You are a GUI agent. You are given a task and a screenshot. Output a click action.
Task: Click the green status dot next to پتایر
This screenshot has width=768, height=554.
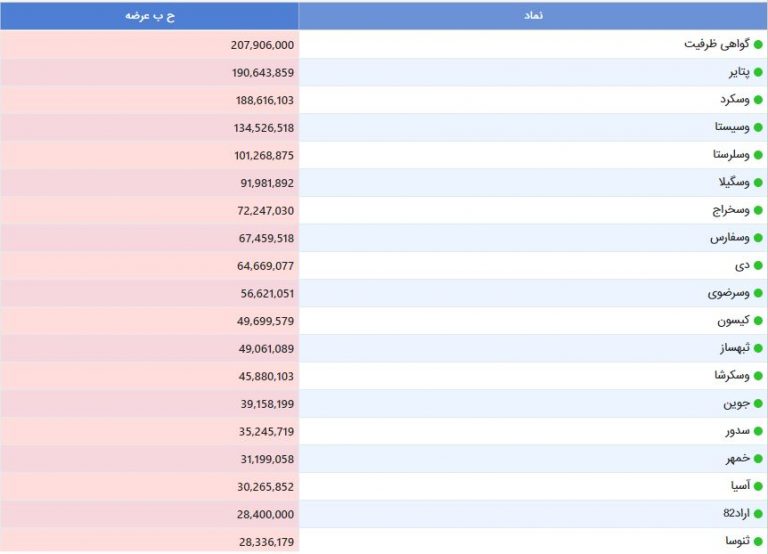click(x=758, y=72)
